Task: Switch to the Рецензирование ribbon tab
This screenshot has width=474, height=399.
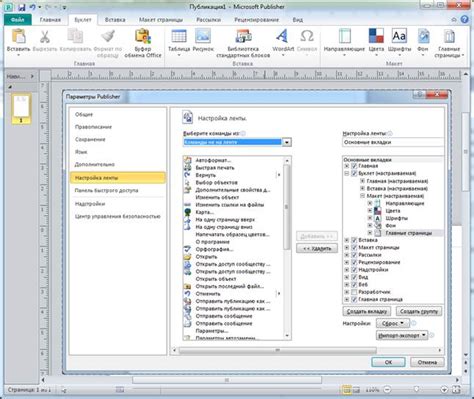Action: (256, 20)
